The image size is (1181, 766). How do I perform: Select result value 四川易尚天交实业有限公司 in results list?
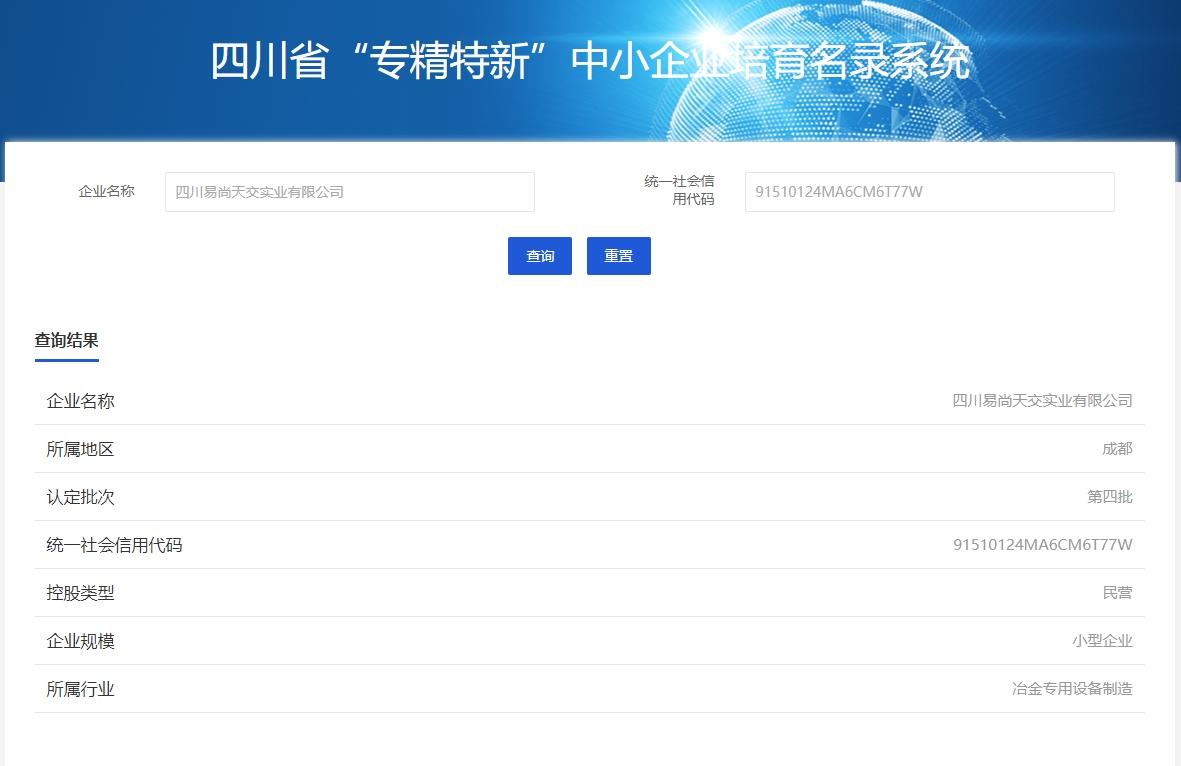pos(1042,401)
